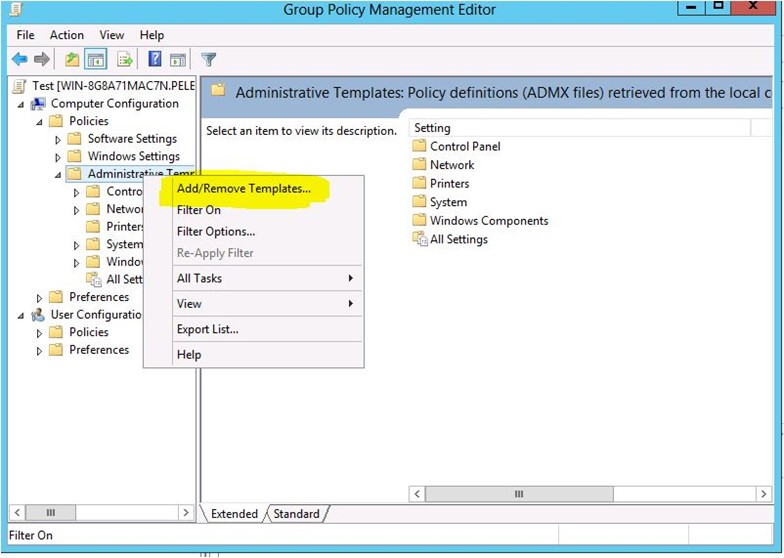Select Filter Options in context menu
Viewport: 784px width, 558px height.
tap(215, 232)
